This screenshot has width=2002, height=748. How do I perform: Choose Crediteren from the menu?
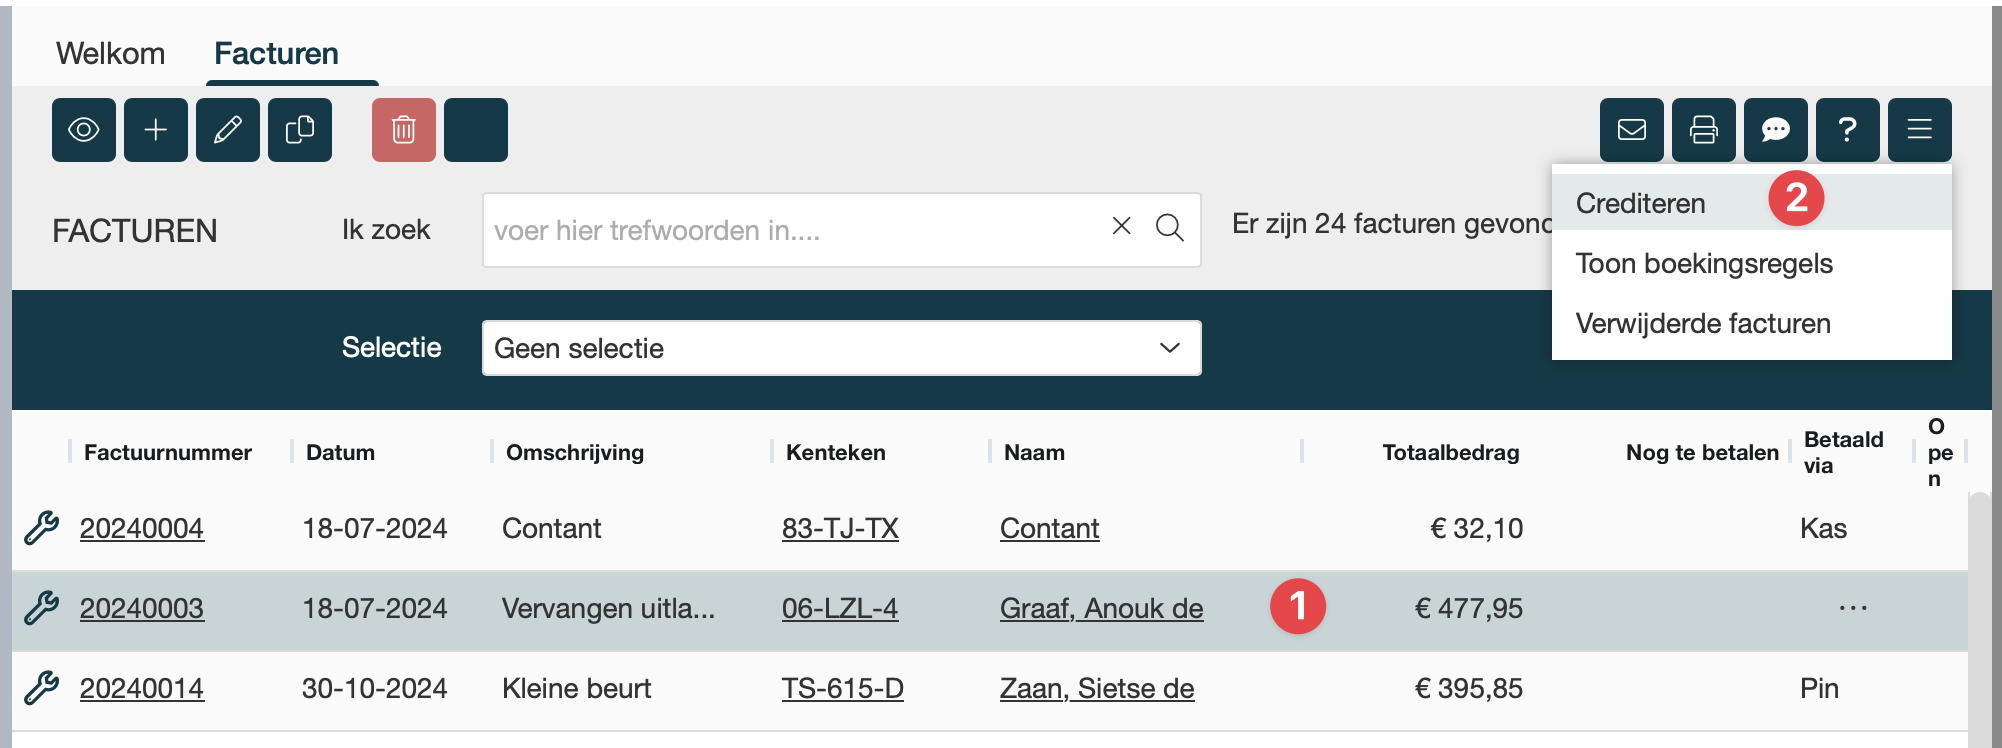point(1641,203)
